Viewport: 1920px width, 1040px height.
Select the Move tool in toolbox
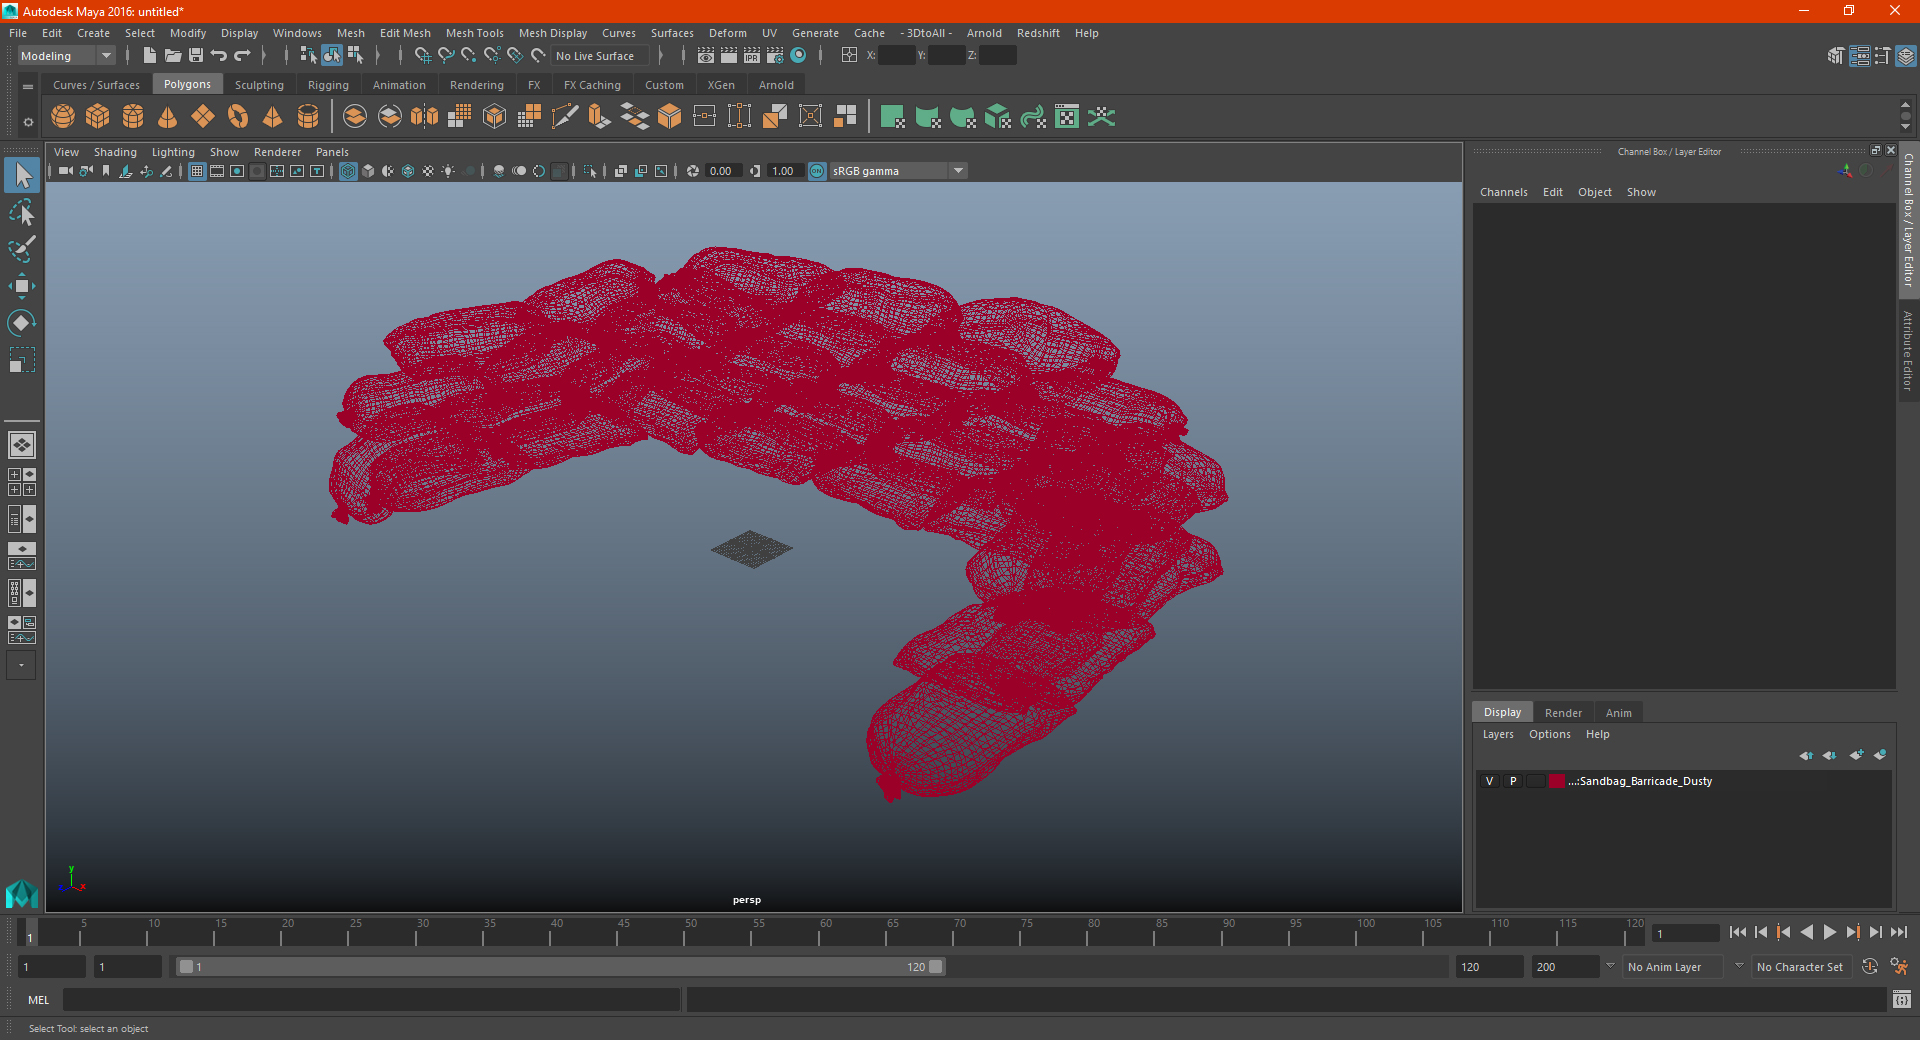tap(22, 286)
